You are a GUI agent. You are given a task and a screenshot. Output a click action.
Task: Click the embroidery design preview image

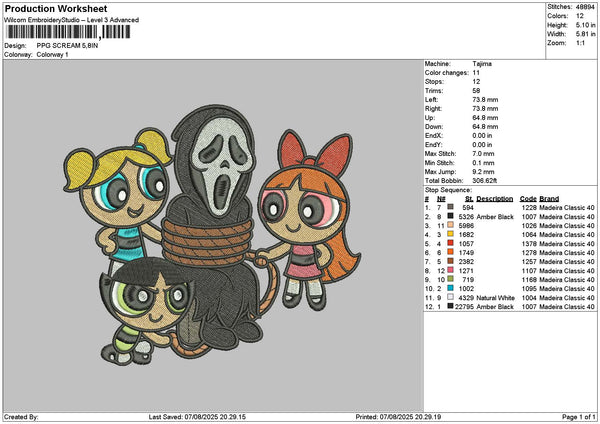212,235
